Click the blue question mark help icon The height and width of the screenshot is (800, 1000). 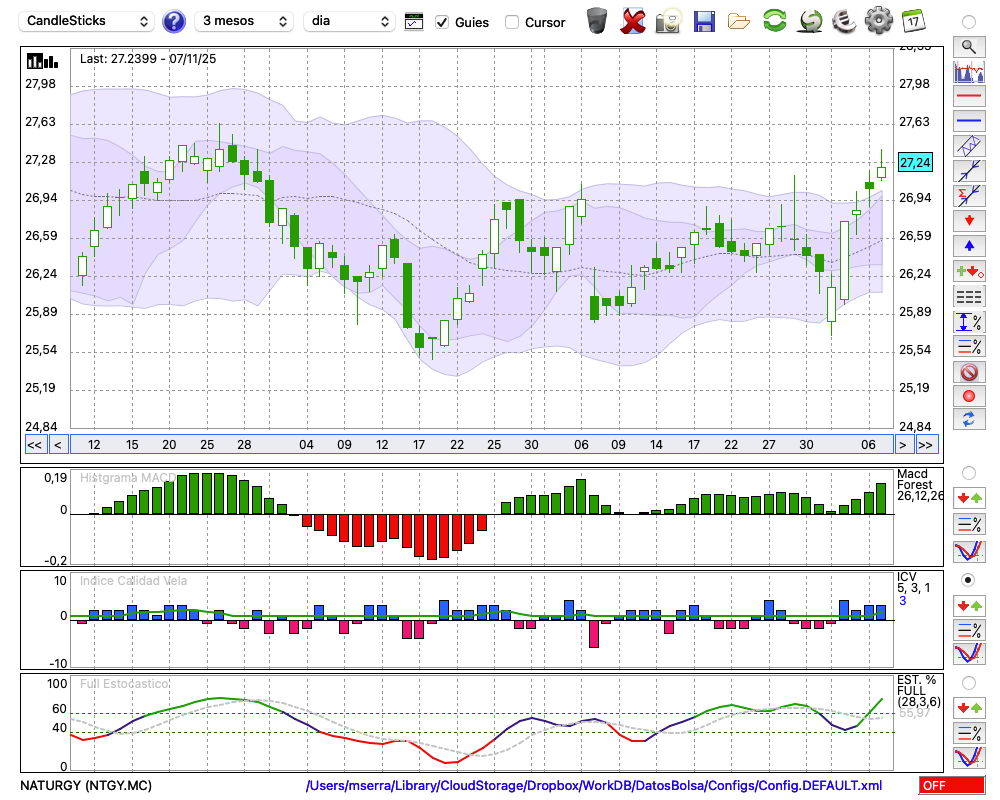174,21
